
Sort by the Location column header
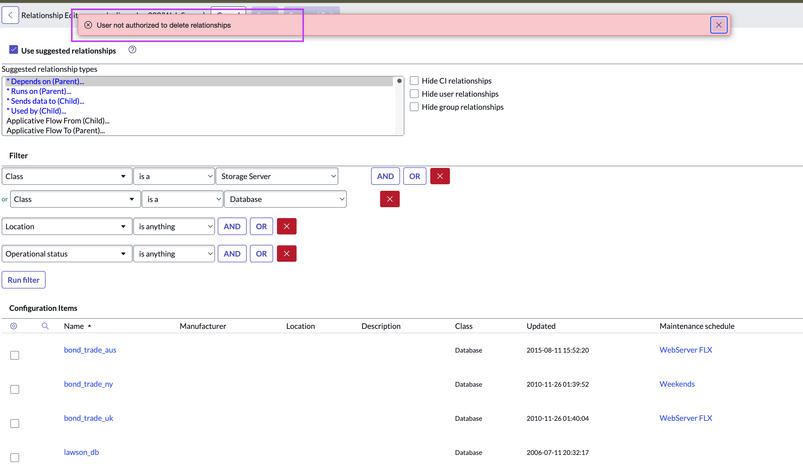[301, 326]
